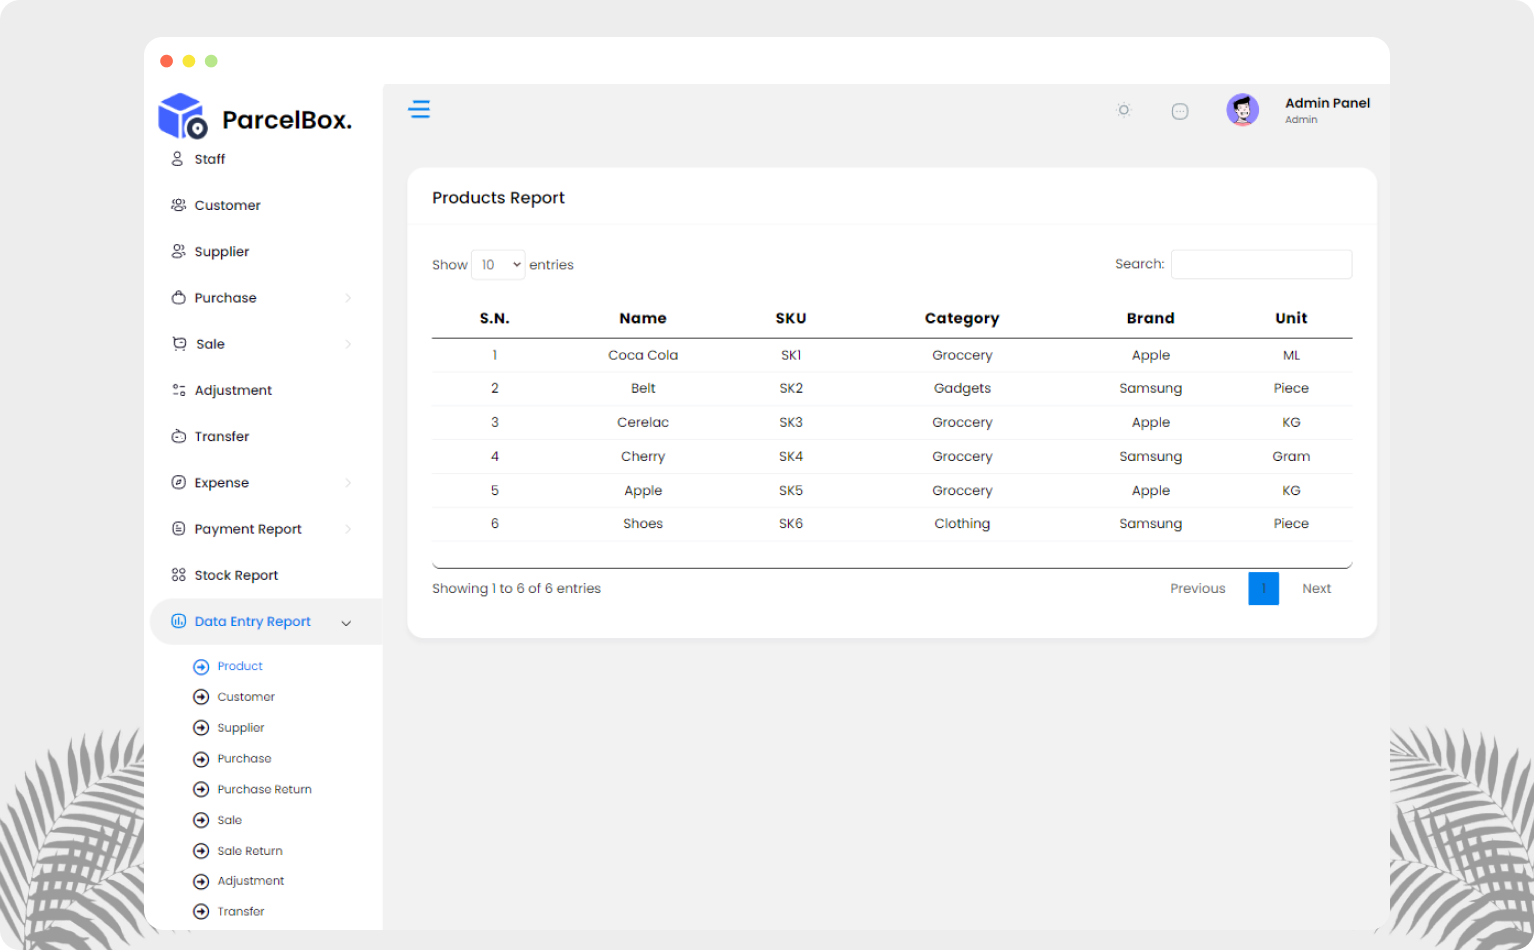This screenshot has width=1534, height=950.
Task: Select the Staff icon in the sidebar
Action: pos(178,159)
